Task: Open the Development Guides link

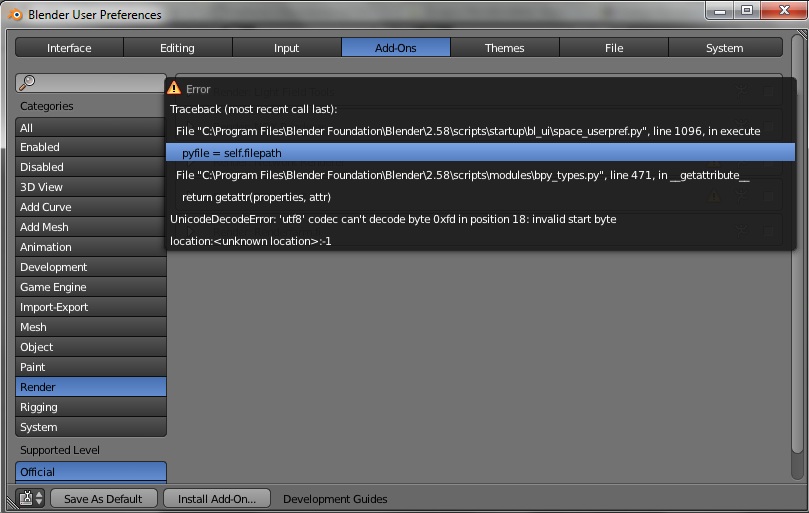Action: 335,498
